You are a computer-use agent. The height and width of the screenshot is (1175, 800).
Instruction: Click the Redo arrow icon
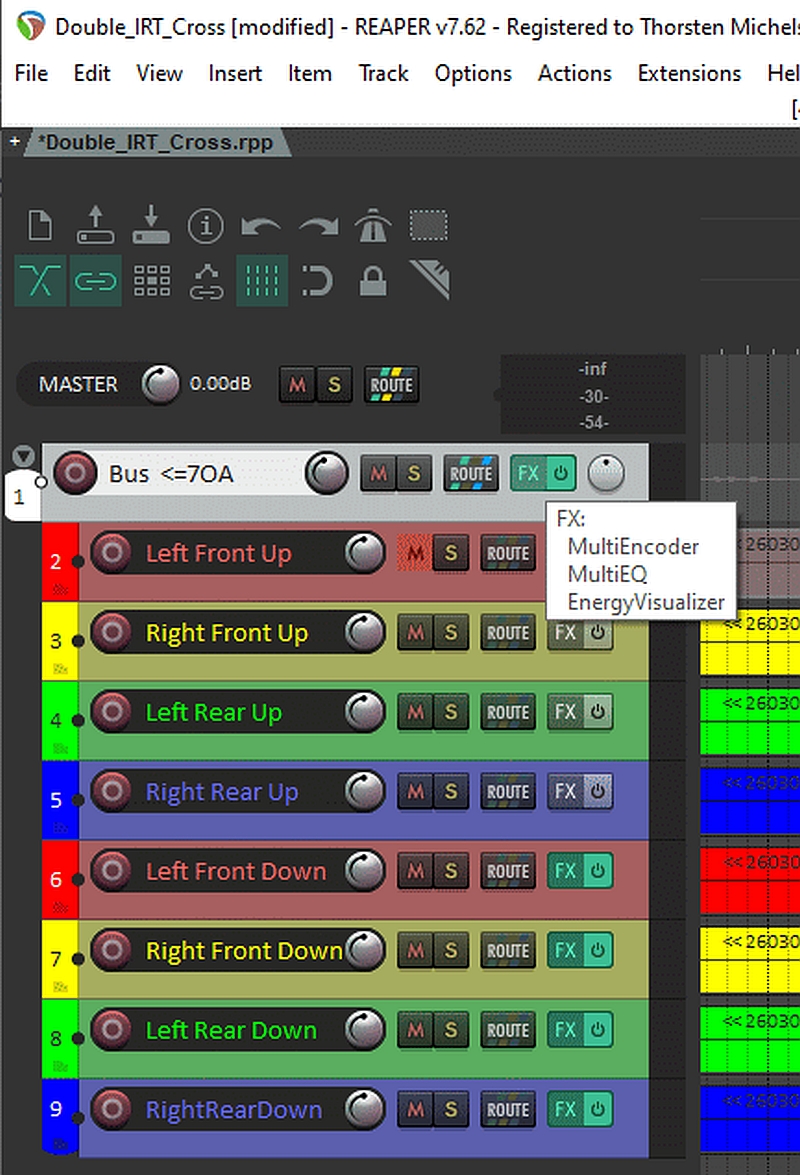tap(318, 227)
